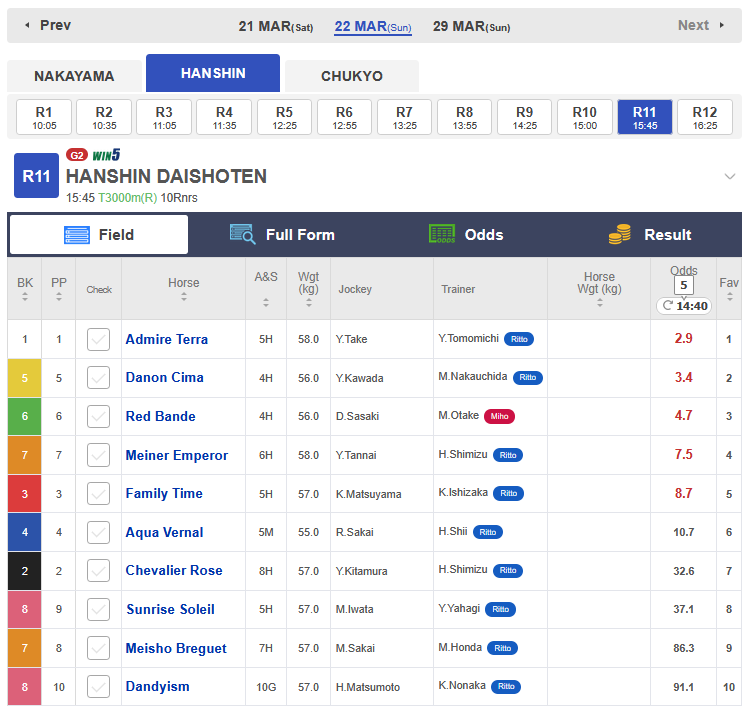Open the Result tab
This screenshot has width=752, height=709.
pos(650,235)
